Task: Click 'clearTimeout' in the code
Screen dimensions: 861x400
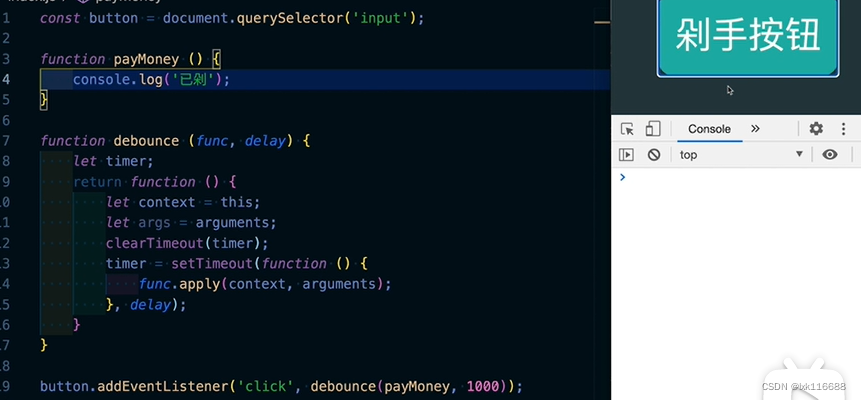Action: pos(155,243)
